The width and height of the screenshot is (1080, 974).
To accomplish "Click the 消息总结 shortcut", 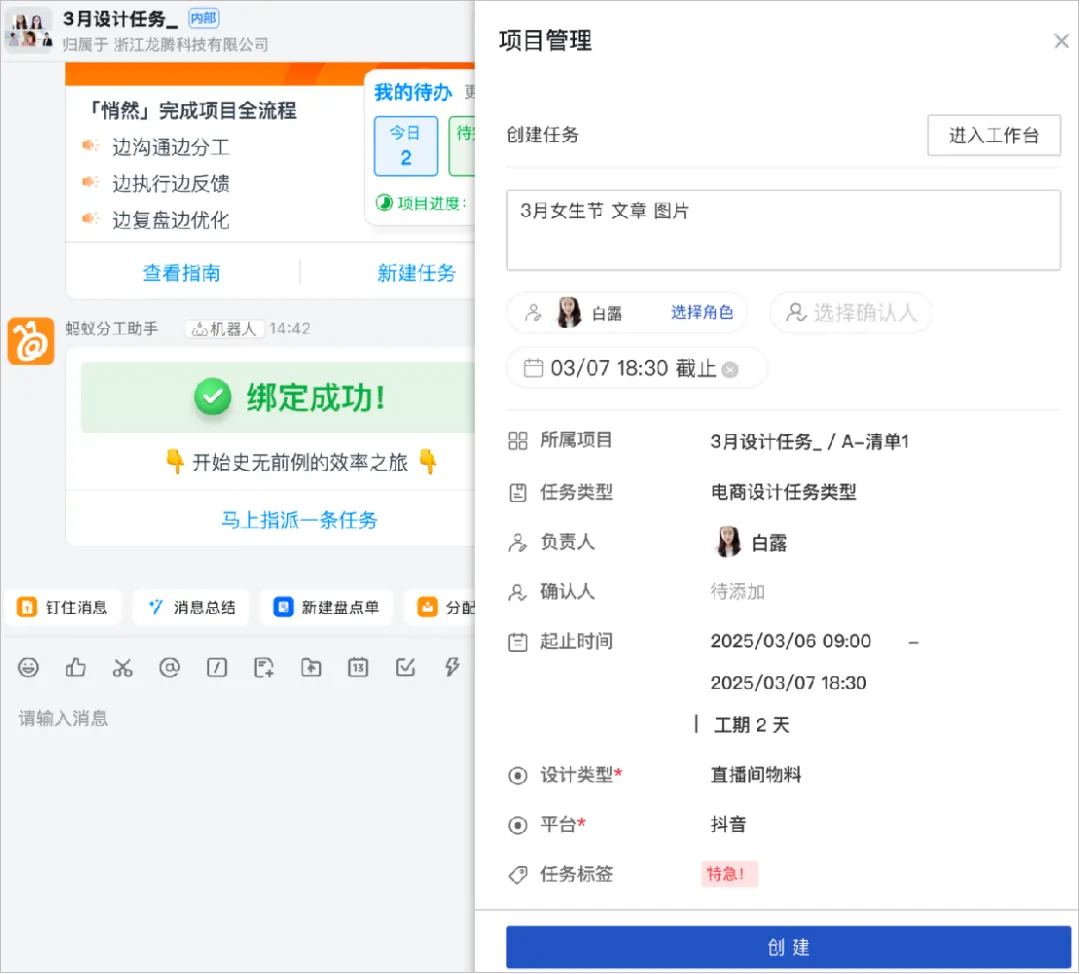I will (191, 608).
